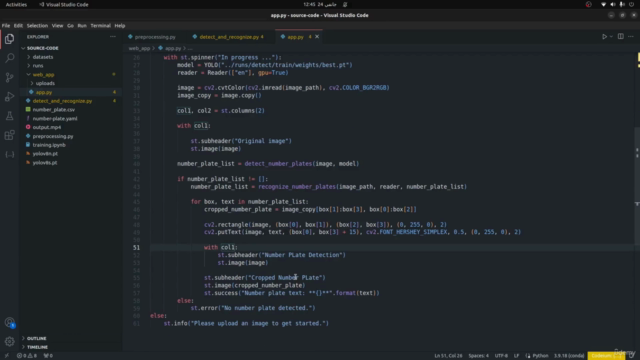The height and width of the screenshot is (360, 640).
Task: Open the Source Control view icon
Action: pos(9,77)
